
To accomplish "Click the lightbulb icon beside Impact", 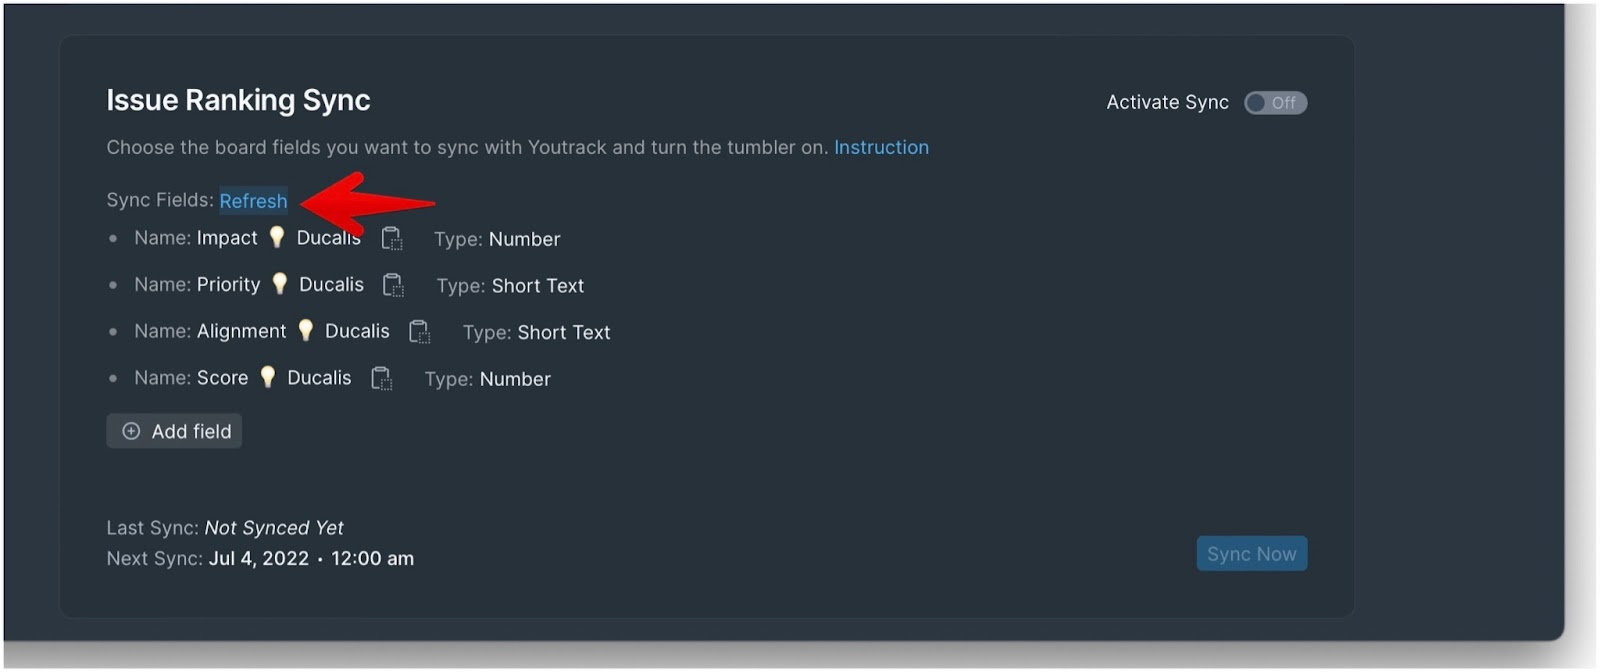I will 277,237.
